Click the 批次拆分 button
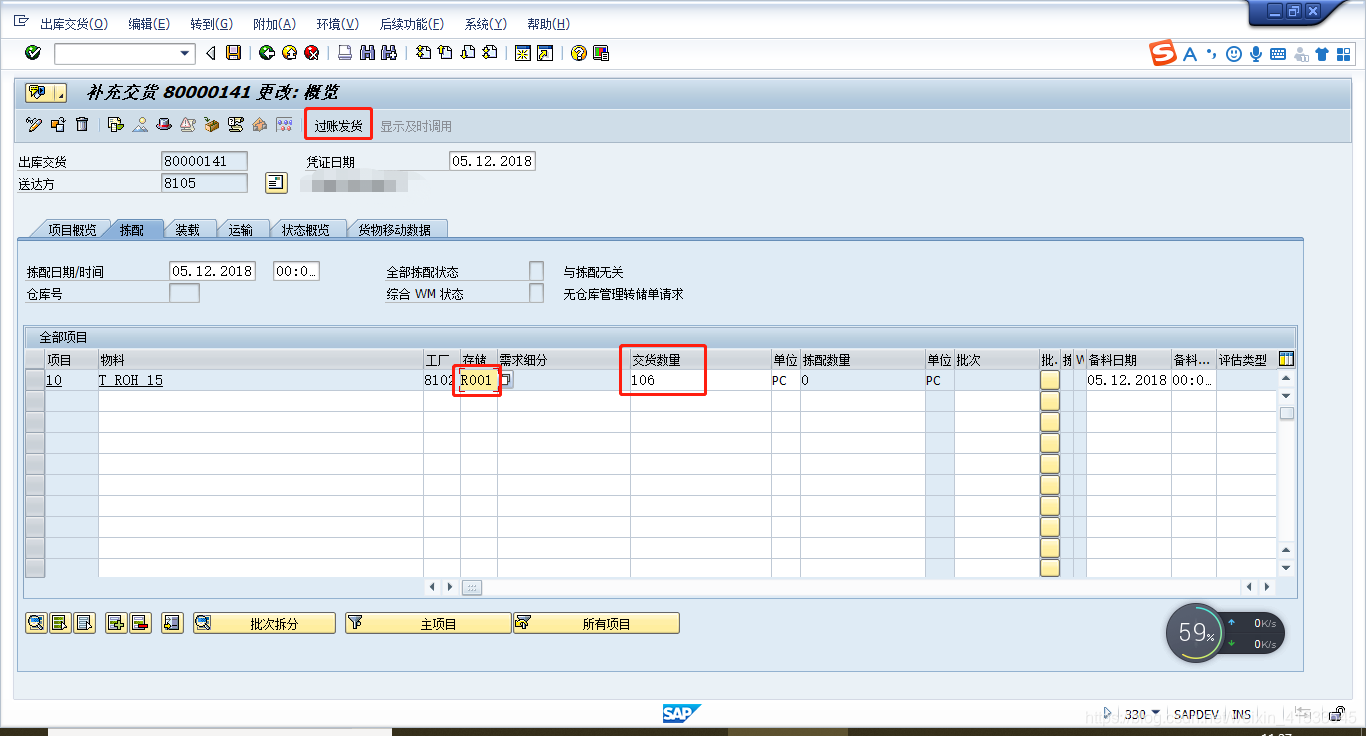 click(x=264, y=623)
